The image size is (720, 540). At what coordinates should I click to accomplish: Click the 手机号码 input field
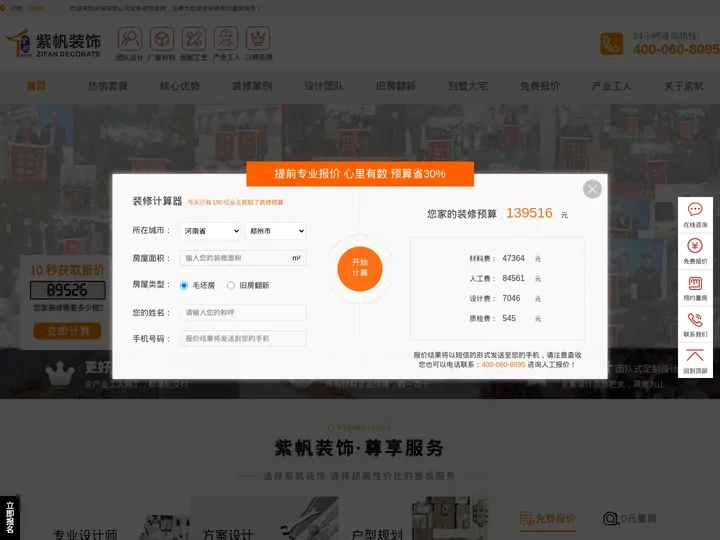coord(243,338)
